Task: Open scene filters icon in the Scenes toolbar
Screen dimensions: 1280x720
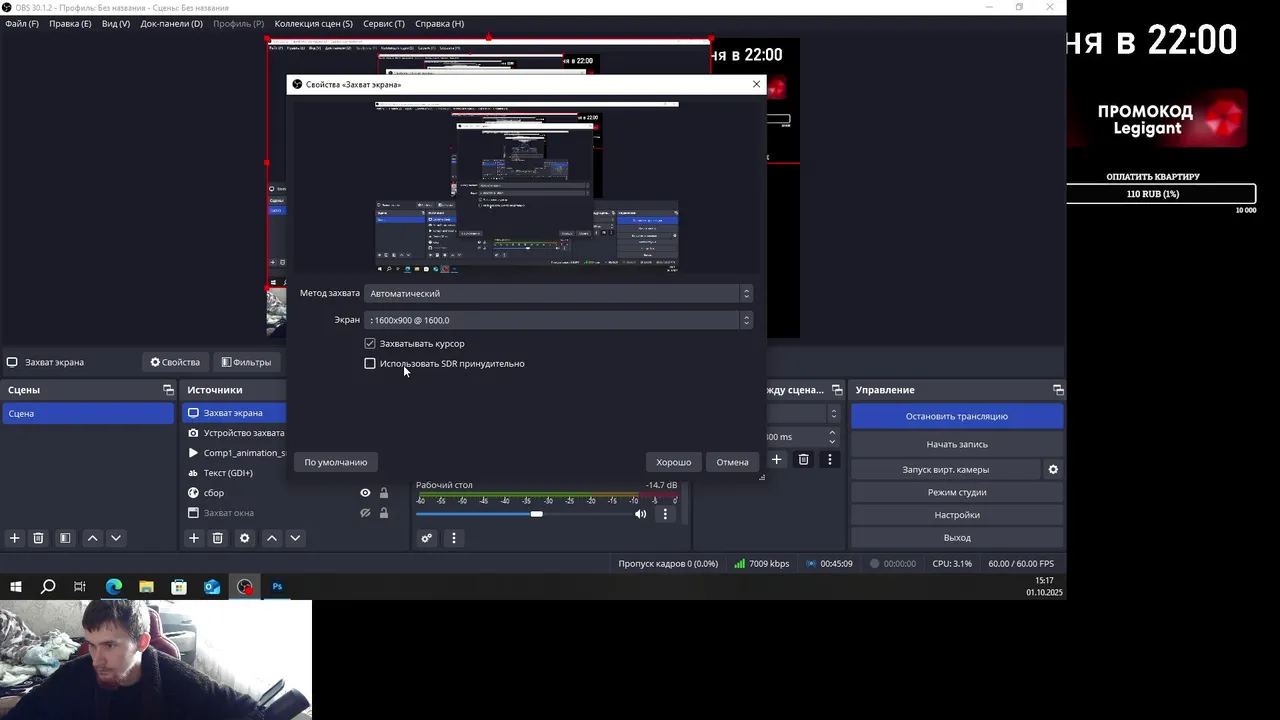Action: tap(65, 538)
